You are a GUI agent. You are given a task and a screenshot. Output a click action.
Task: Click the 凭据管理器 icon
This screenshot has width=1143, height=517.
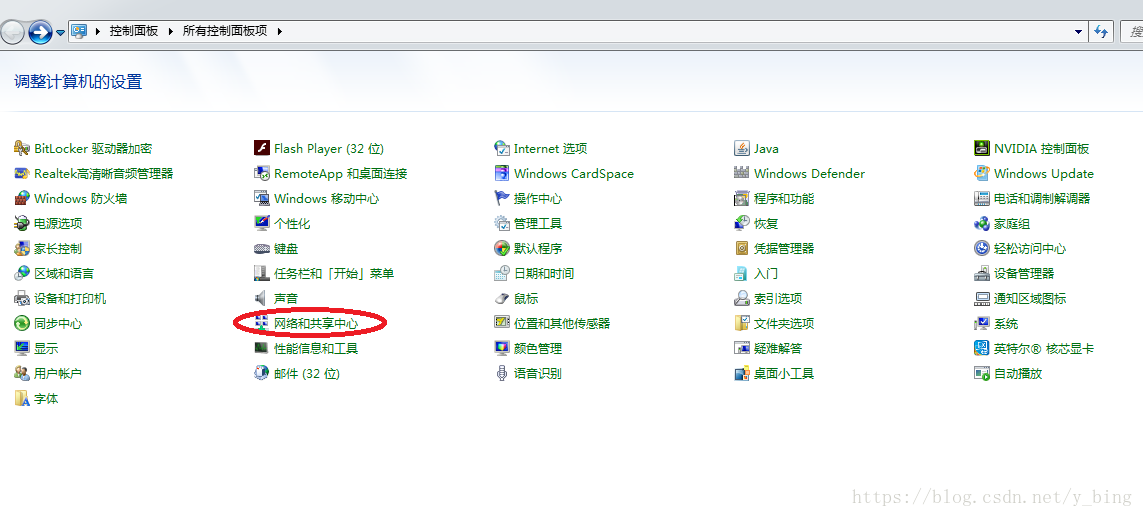coord(741,249)
